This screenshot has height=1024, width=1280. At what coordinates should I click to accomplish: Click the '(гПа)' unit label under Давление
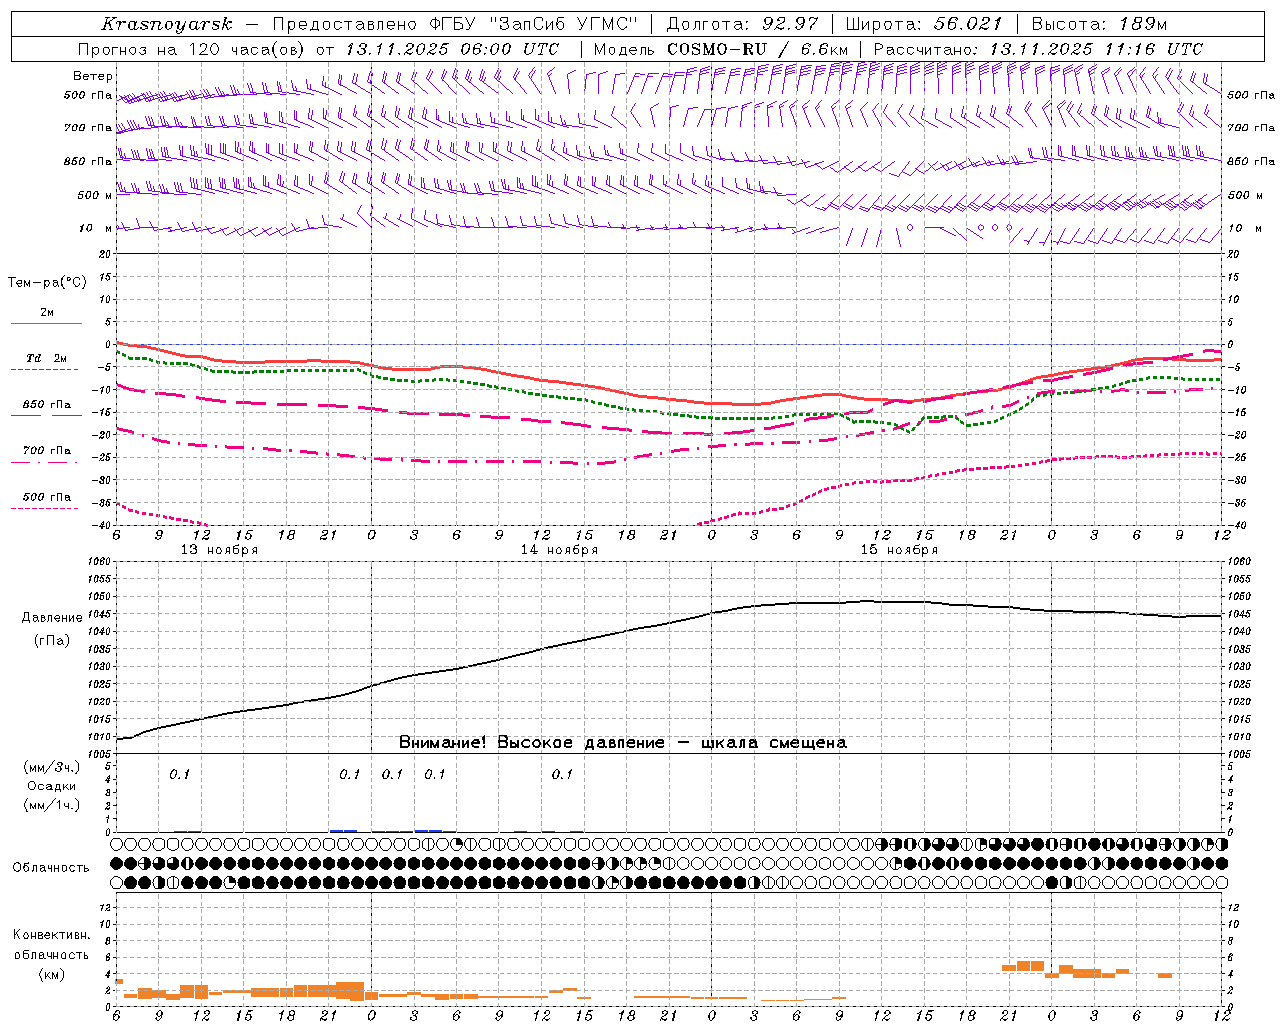click(x=52, y=641)
